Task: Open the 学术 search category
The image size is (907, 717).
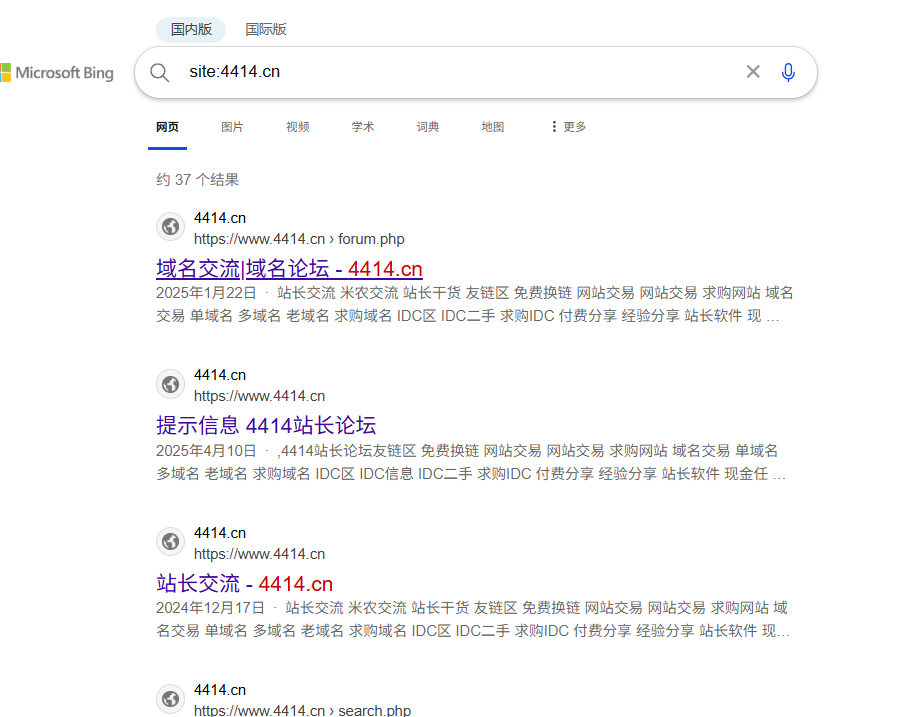Action: [x=362, y=127]
